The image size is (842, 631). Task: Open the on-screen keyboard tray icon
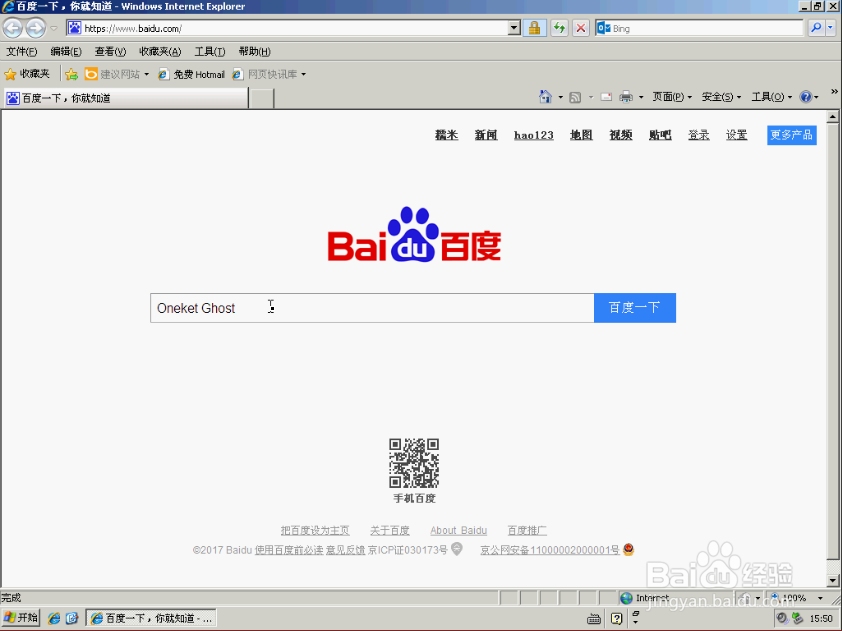click(x=594, y=619)
